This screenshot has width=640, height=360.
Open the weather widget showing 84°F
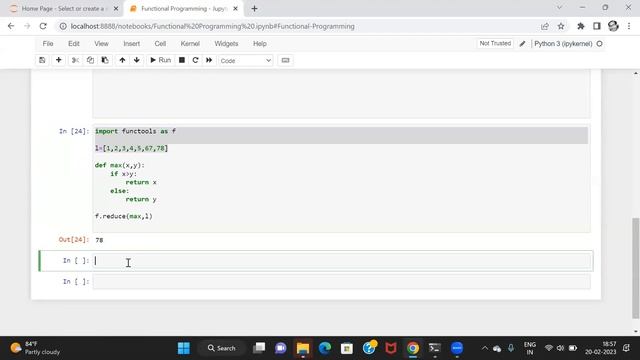(35, 348)
